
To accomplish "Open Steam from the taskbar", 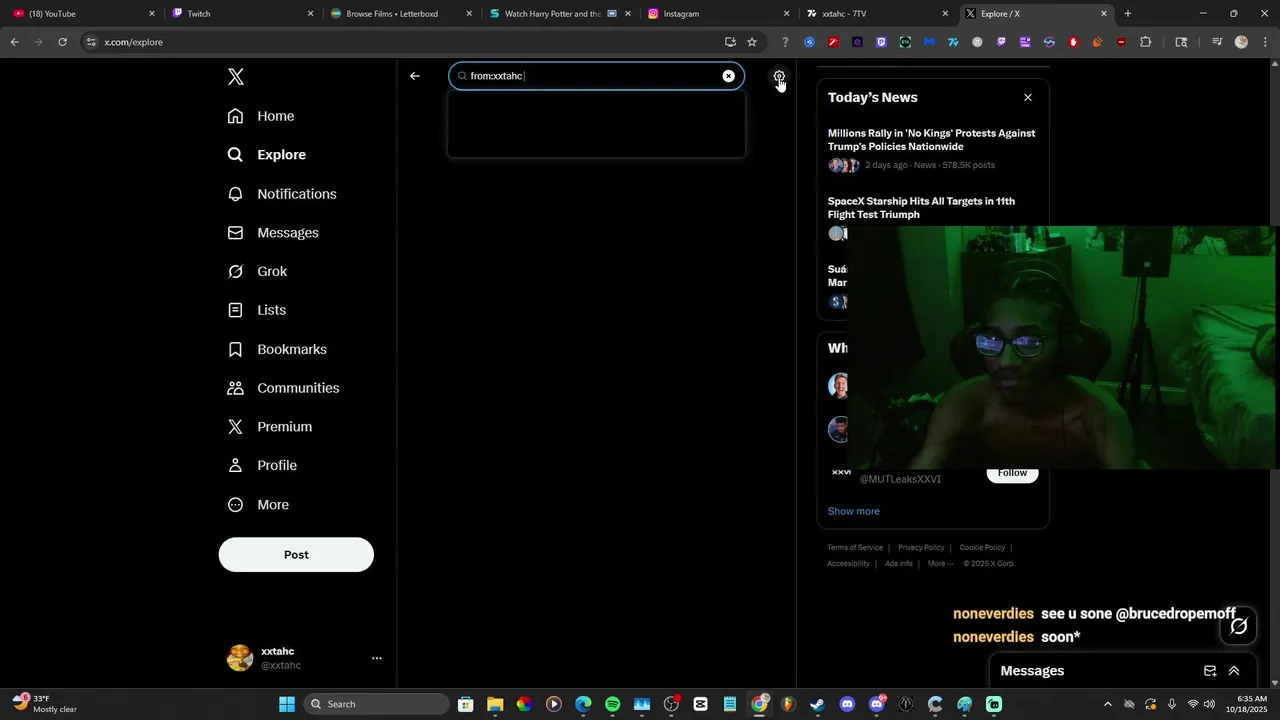I will click(x=818, y=704).
